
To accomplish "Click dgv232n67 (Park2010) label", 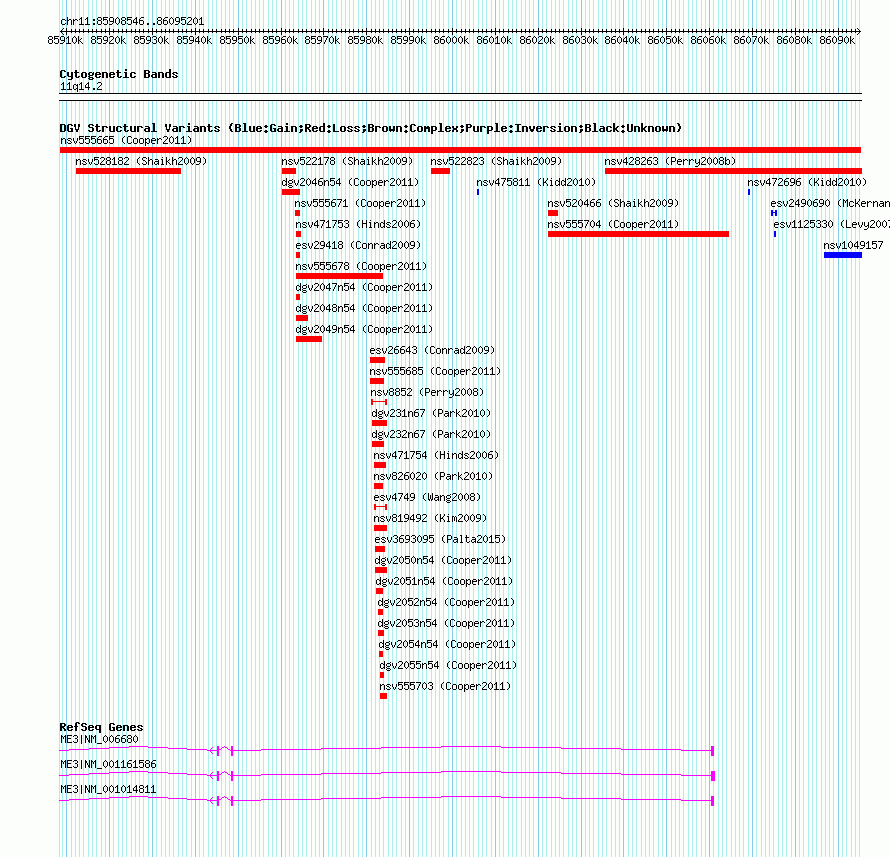I will [431, 434].
